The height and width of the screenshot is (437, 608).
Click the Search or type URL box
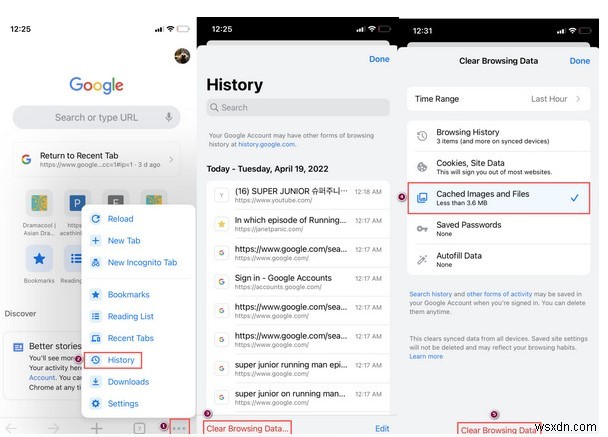click(96, 117)
